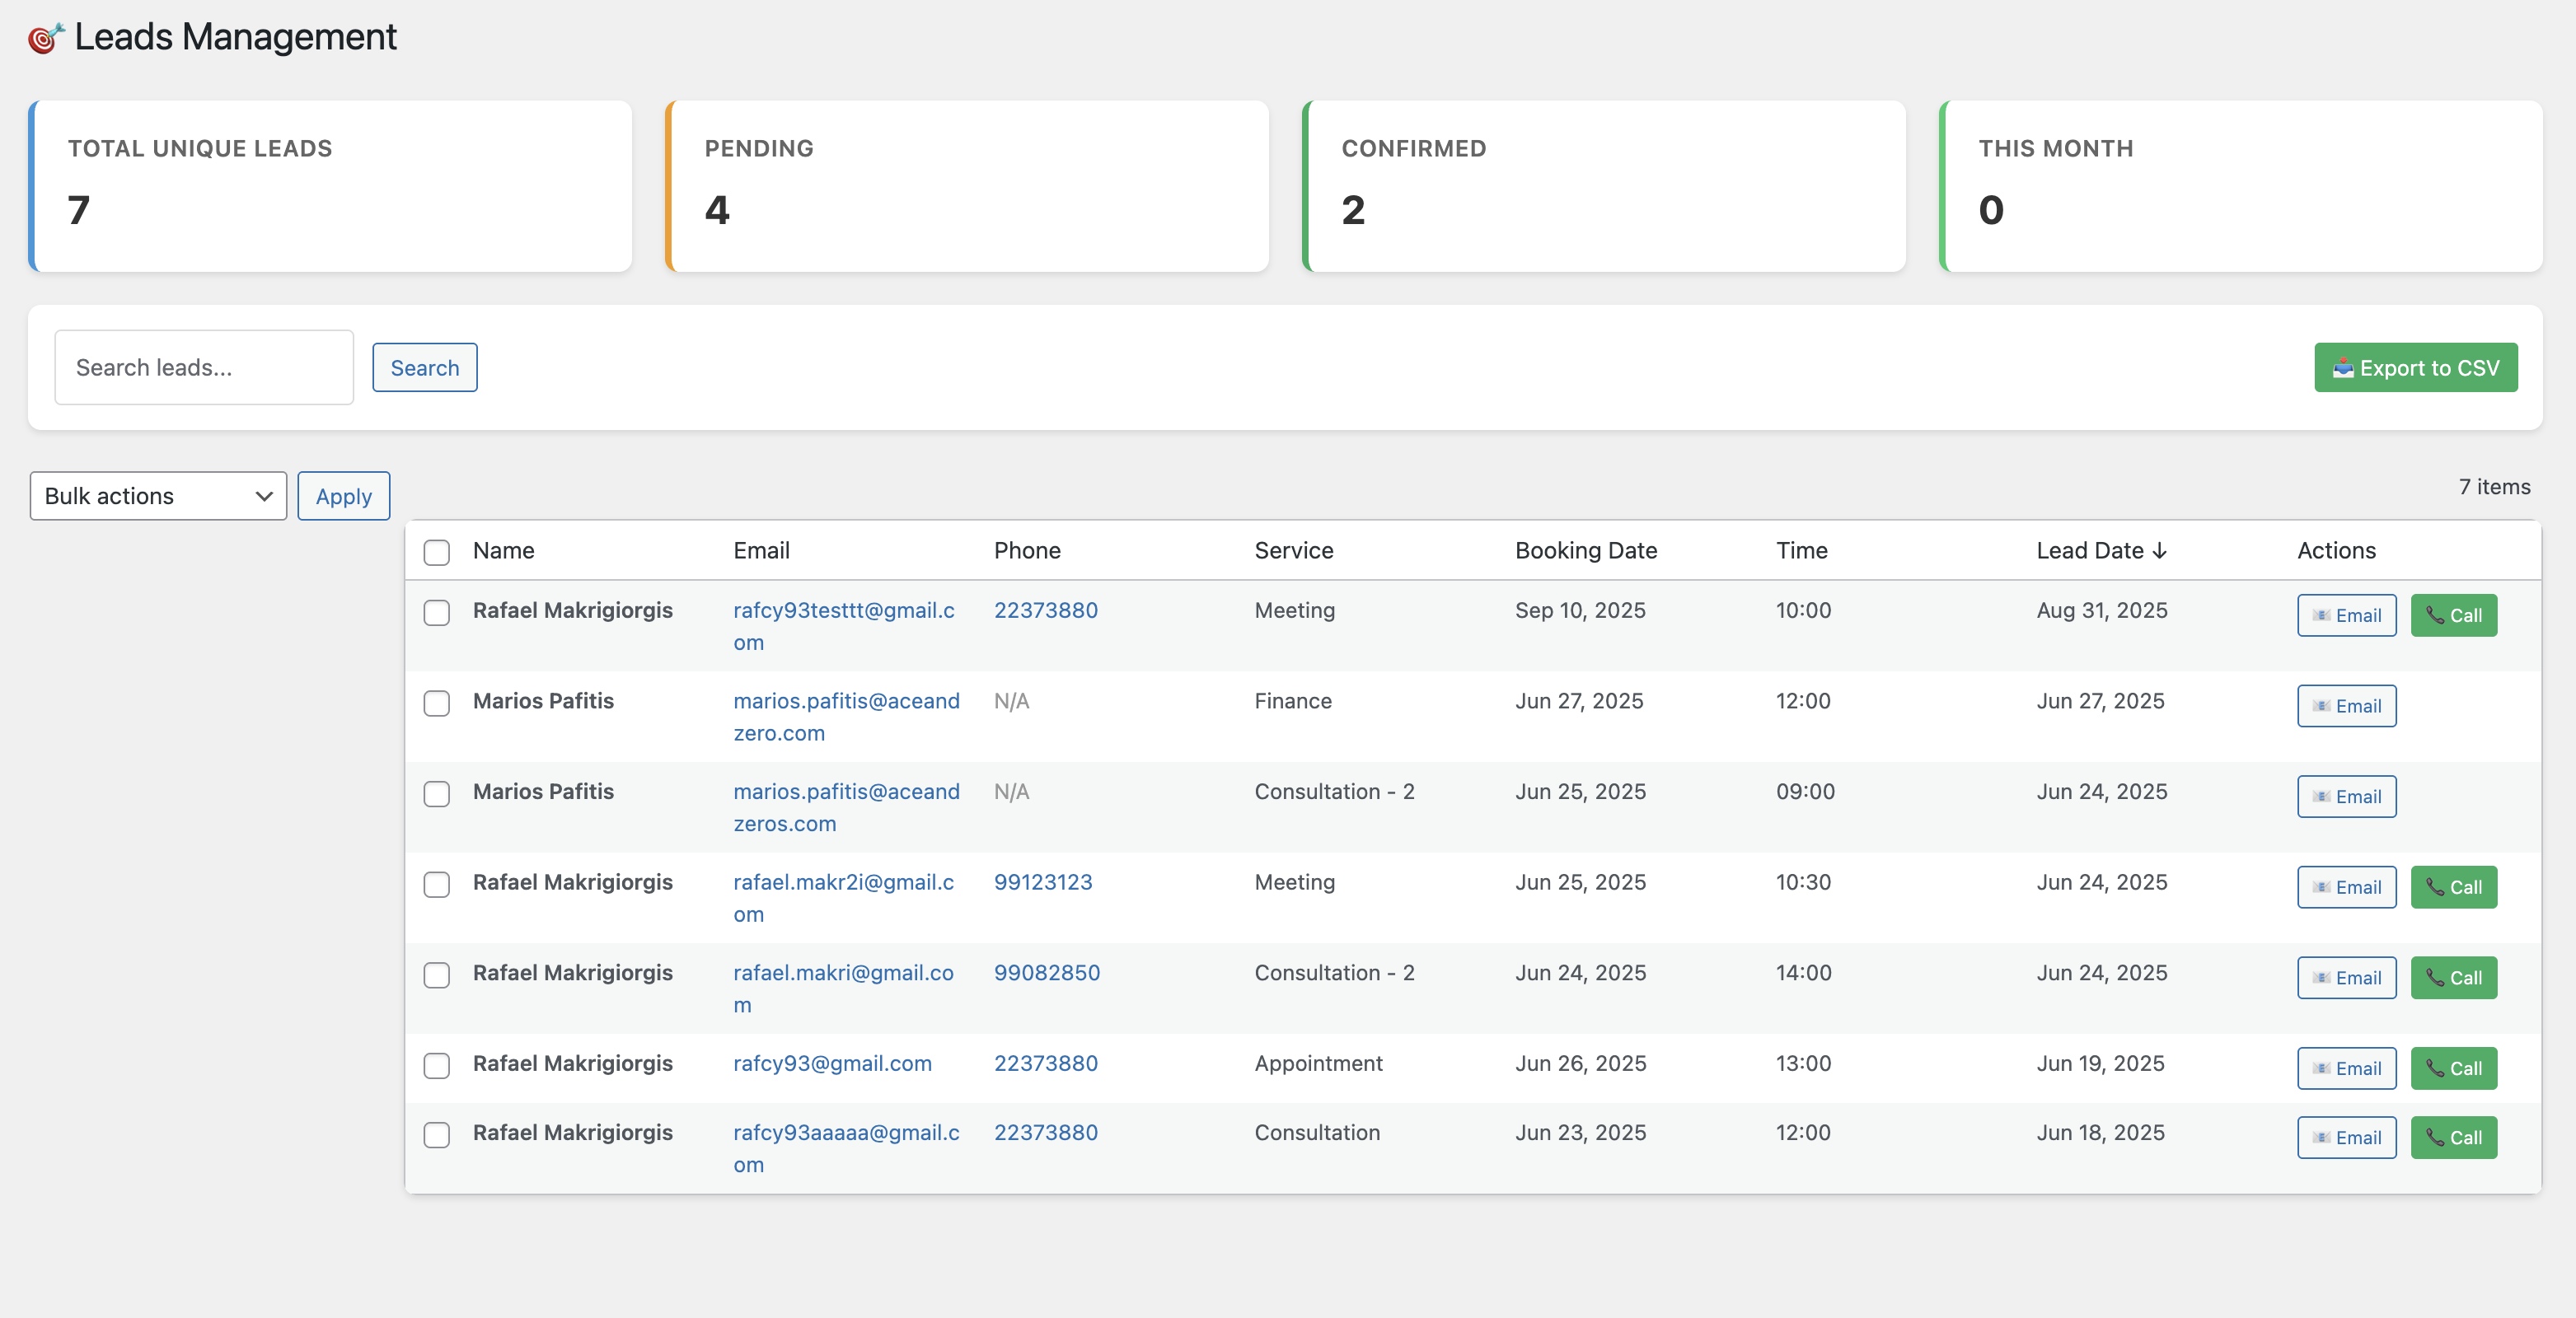Sort by the Name column header
The image size is (2576, 1318).
503,551
